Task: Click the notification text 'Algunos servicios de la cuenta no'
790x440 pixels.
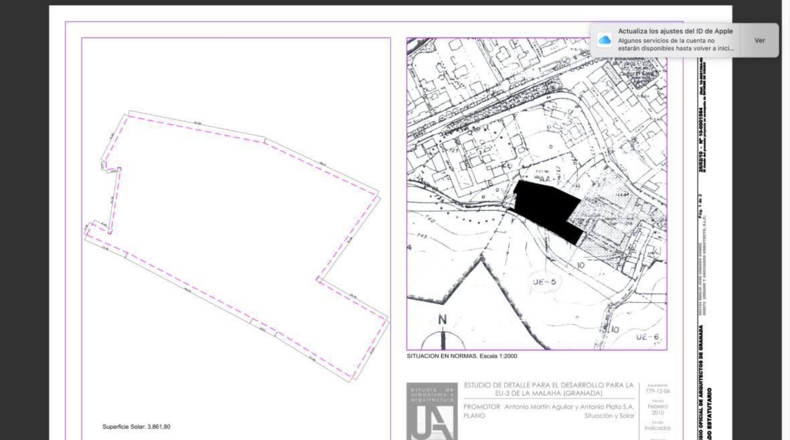Action: click(x=666, y=40)
